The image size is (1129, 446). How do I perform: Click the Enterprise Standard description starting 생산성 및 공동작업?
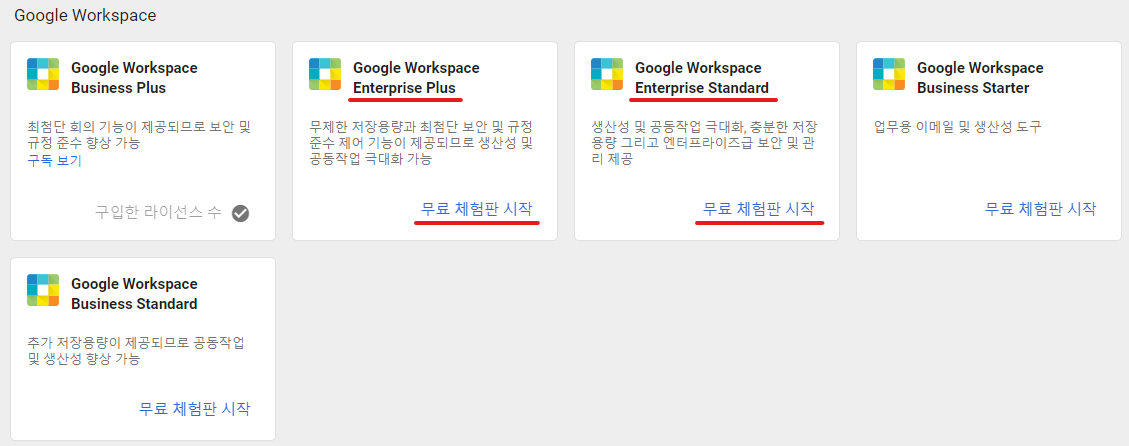click(704, 143)
